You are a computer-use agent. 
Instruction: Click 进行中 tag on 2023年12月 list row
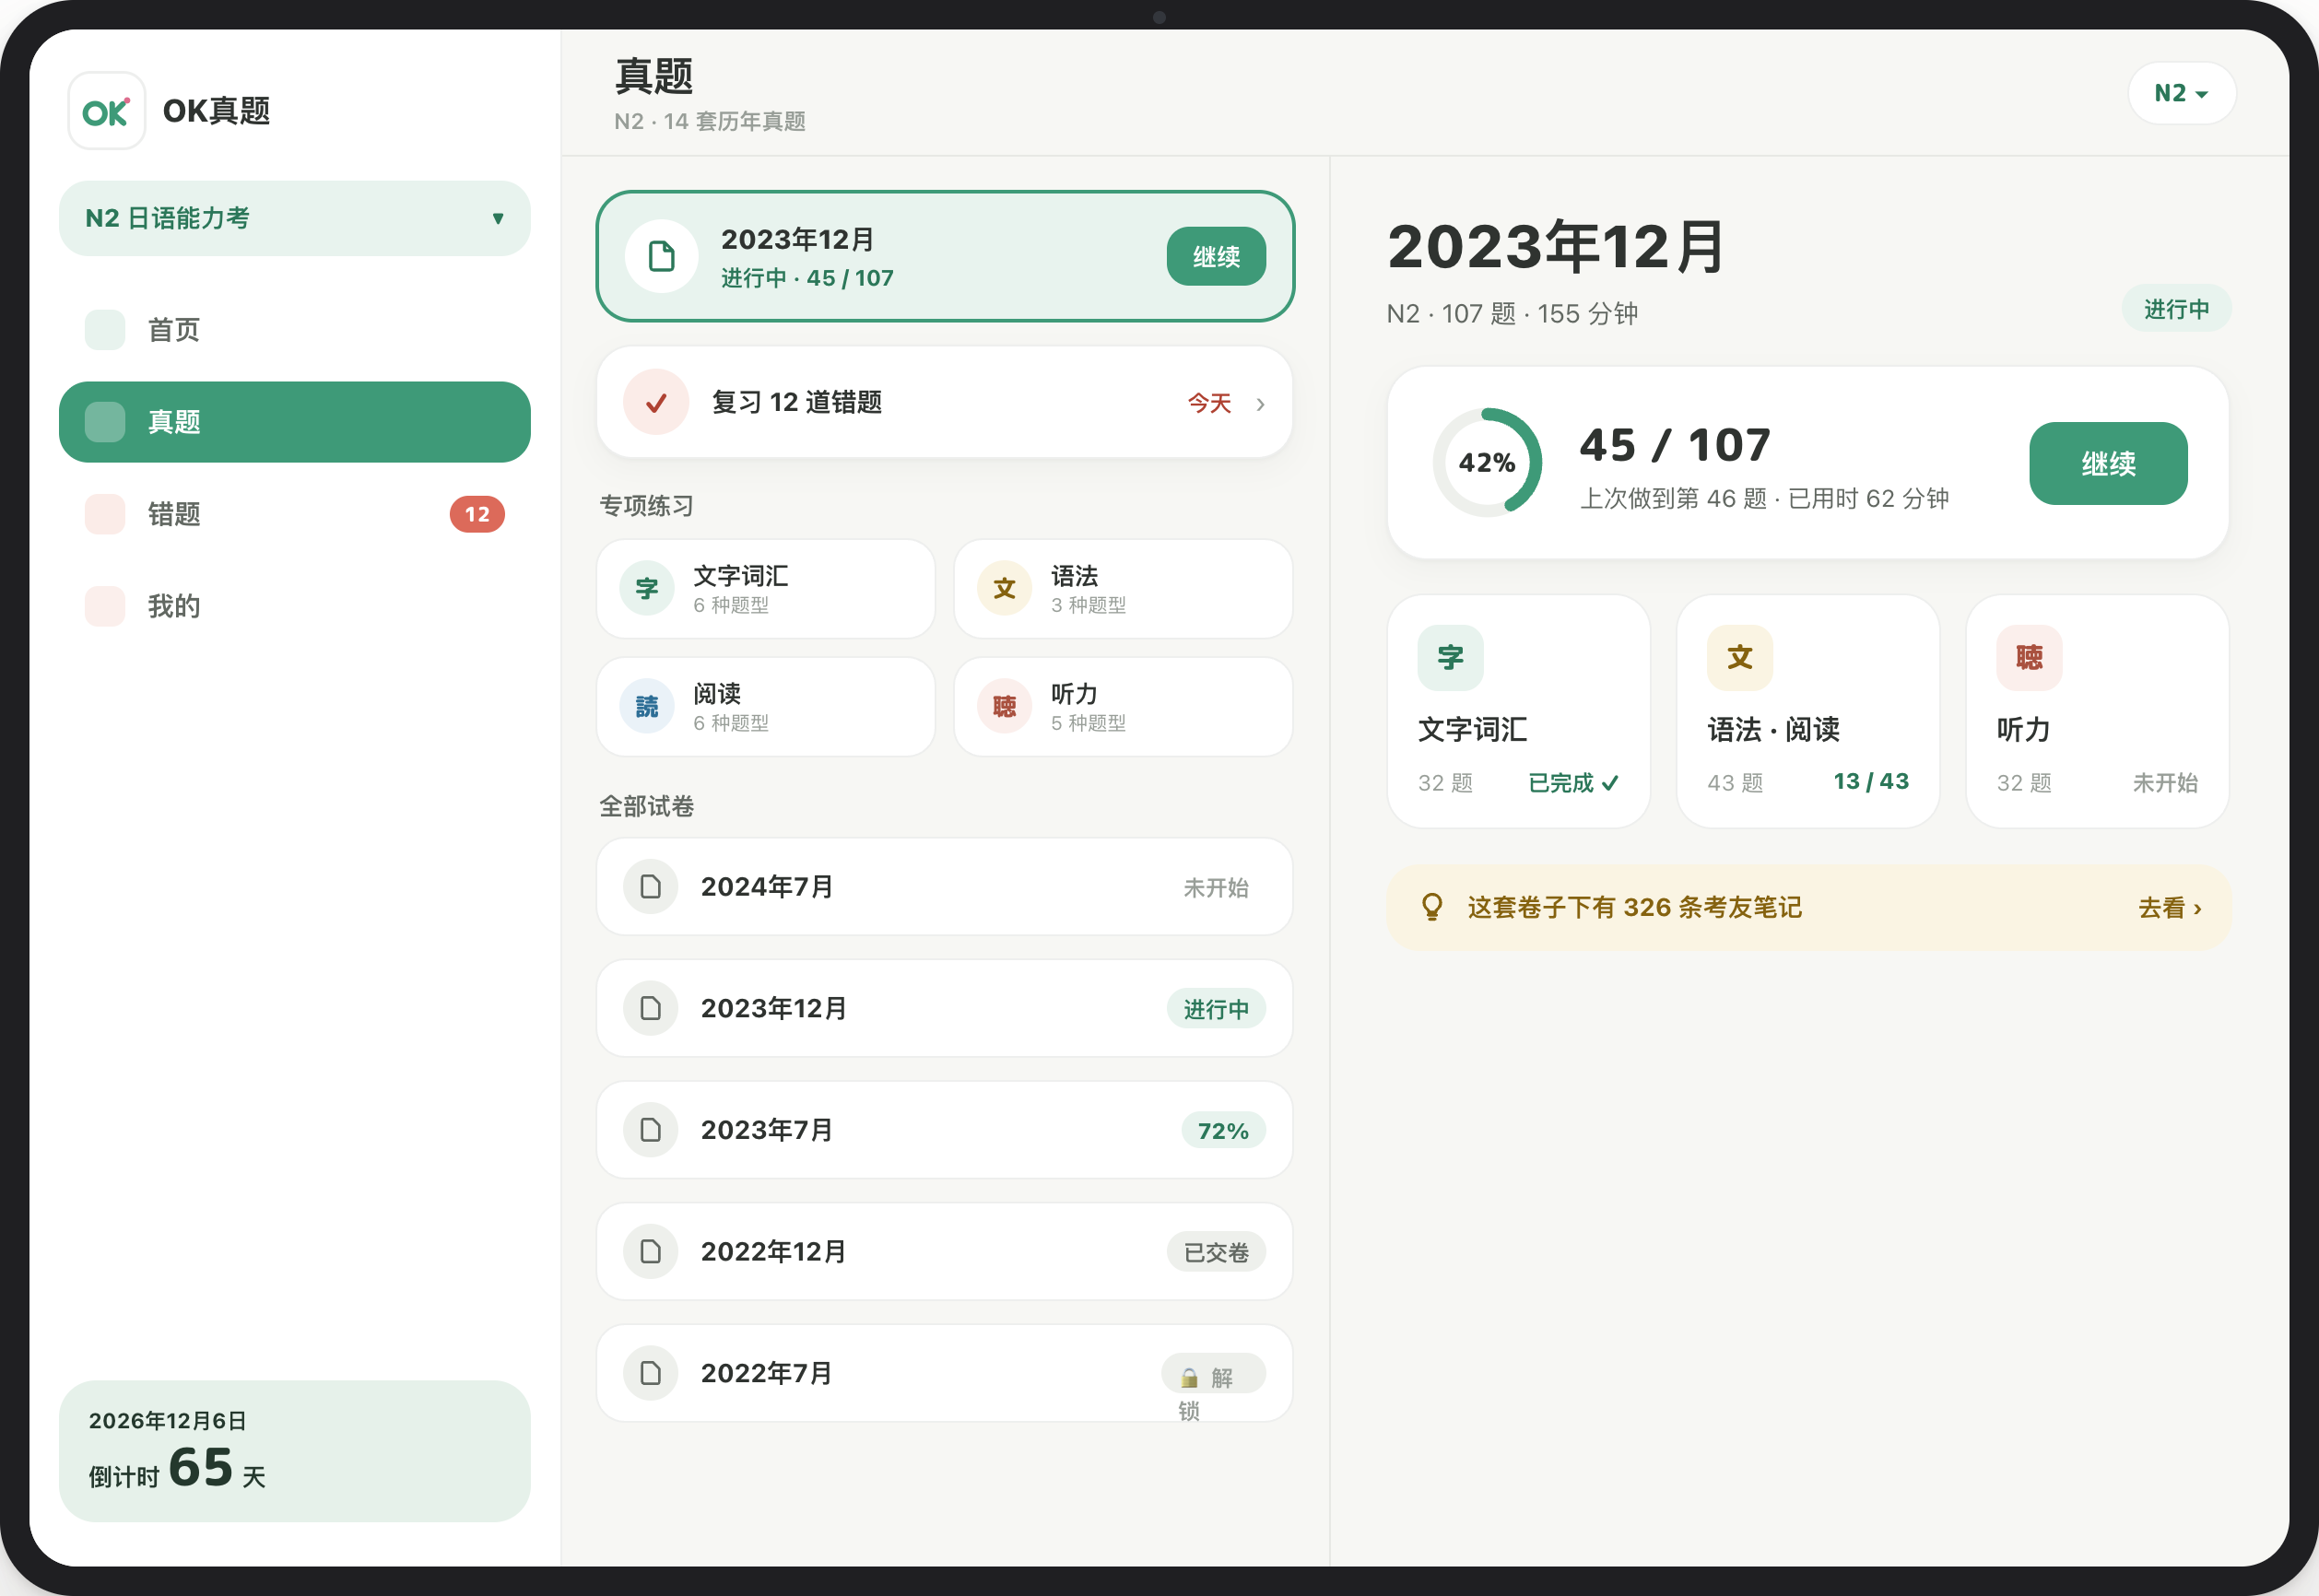point(1216,1009)
